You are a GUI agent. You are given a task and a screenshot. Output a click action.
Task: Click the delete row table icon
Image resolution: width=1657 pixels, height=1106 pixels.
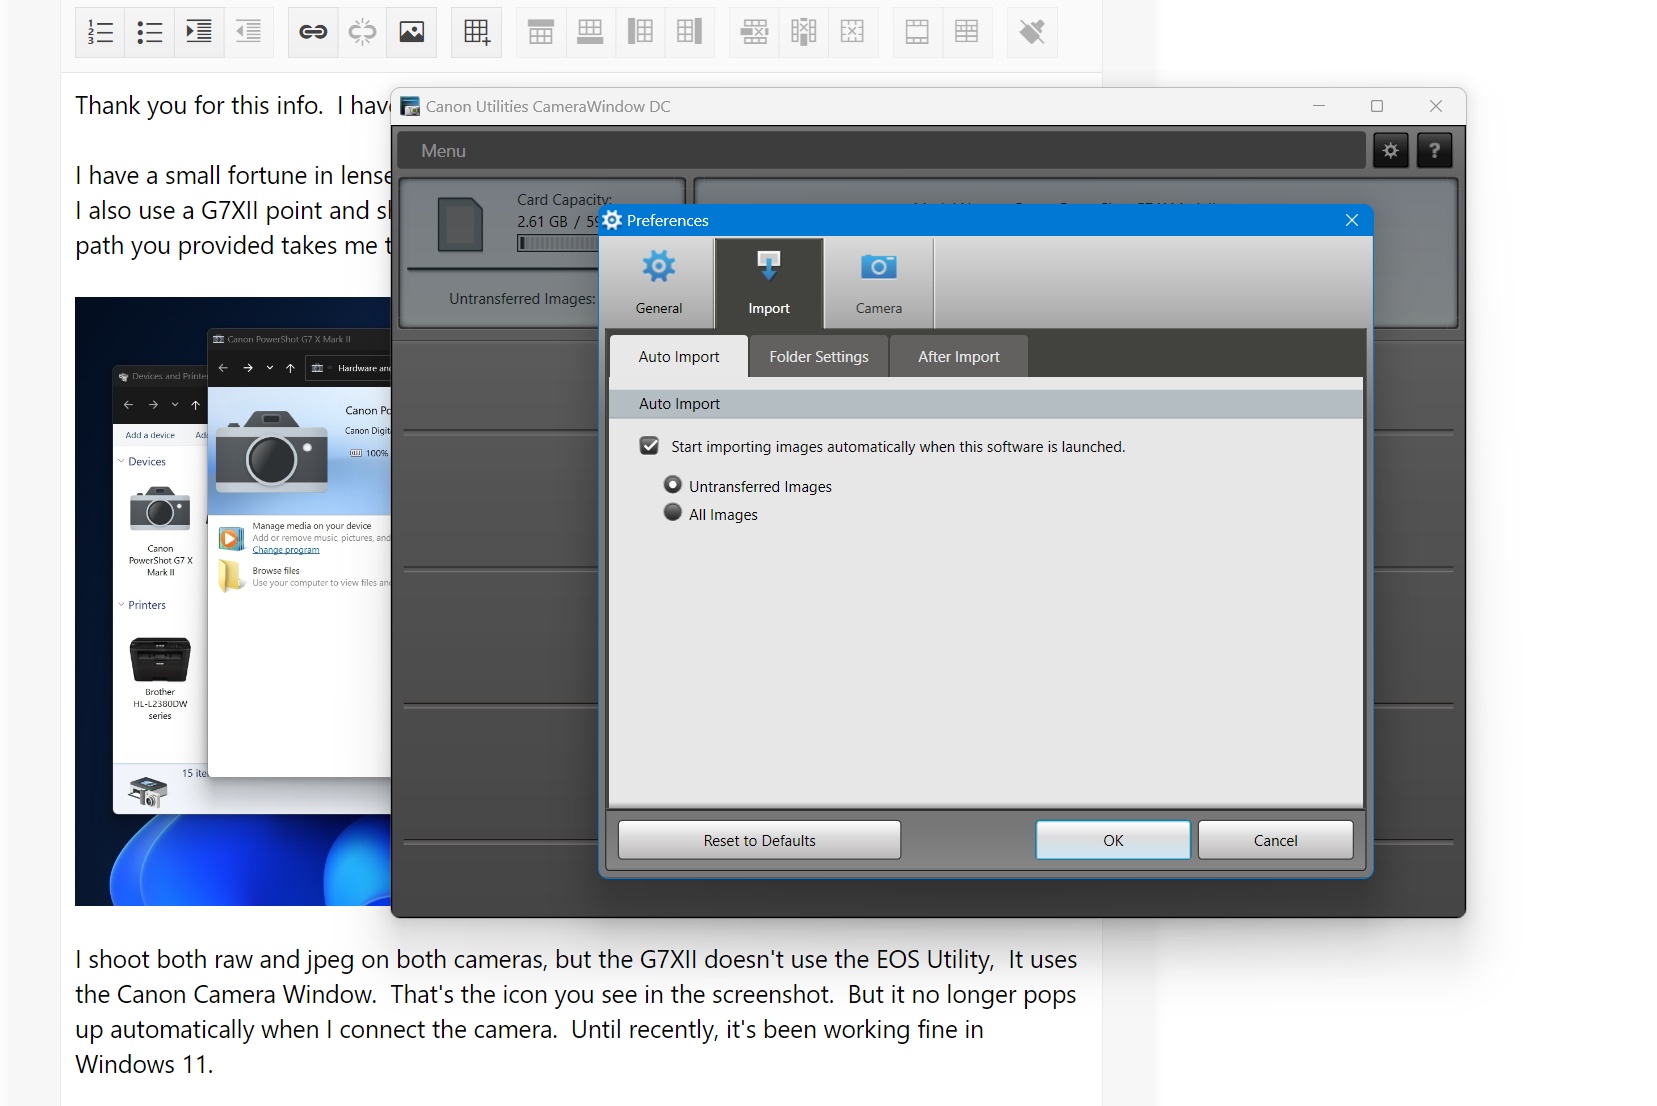[754, 32]
